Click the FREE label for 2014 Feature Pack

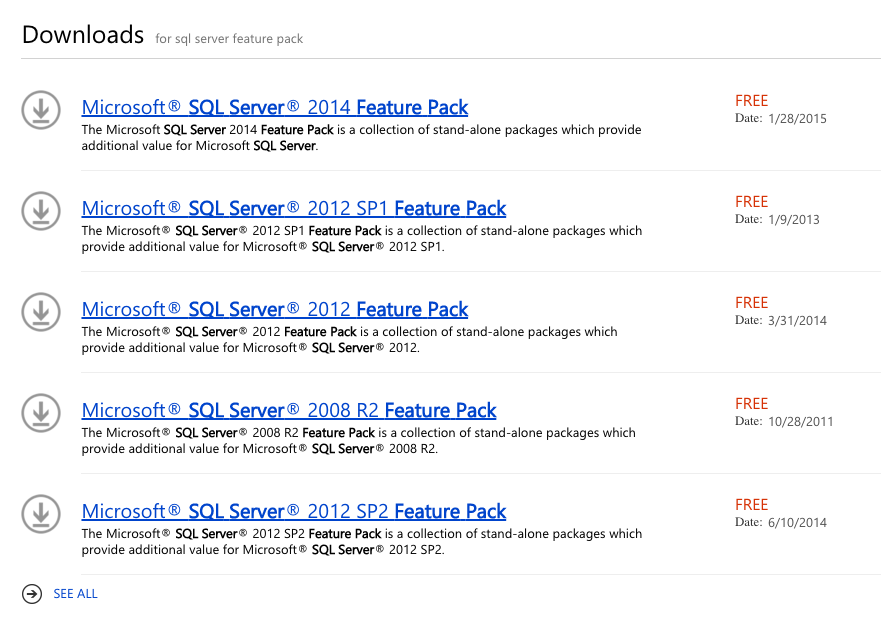click(751, 101)
